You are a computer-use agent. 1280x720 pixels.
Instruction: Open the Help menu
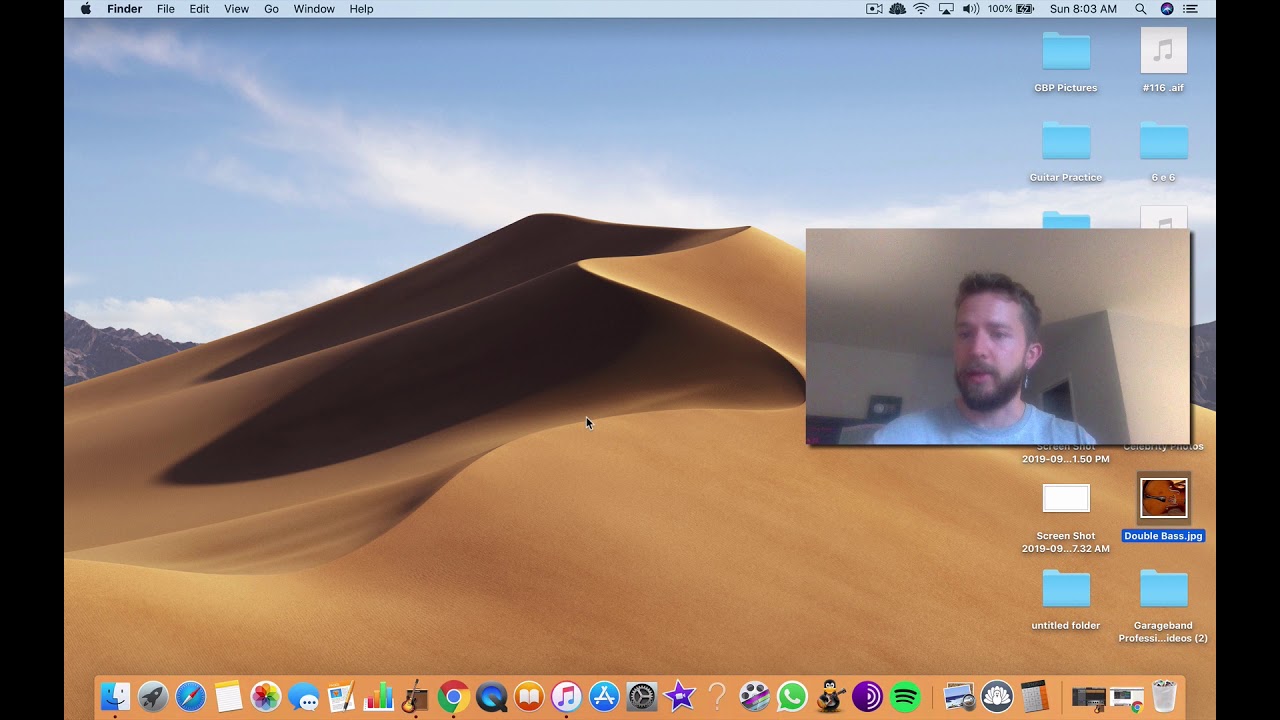pyautogui.click(x=361, y=9)
